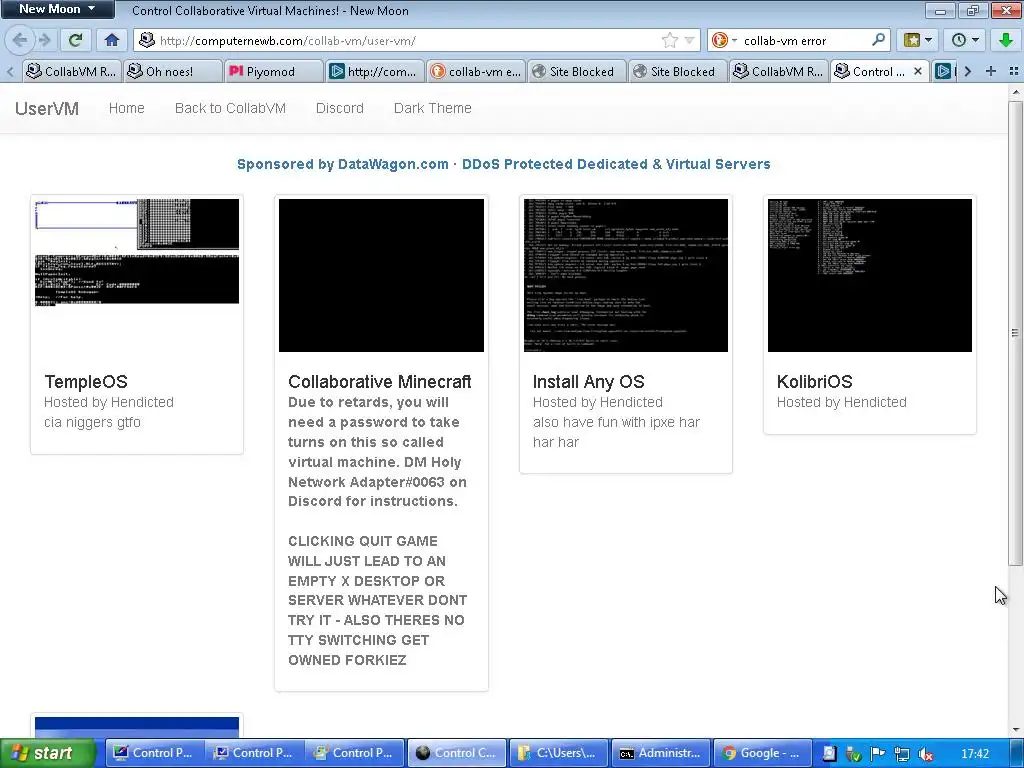Open the Collaborative Minecraft VM thumbnail

click(x=381, y=275)
